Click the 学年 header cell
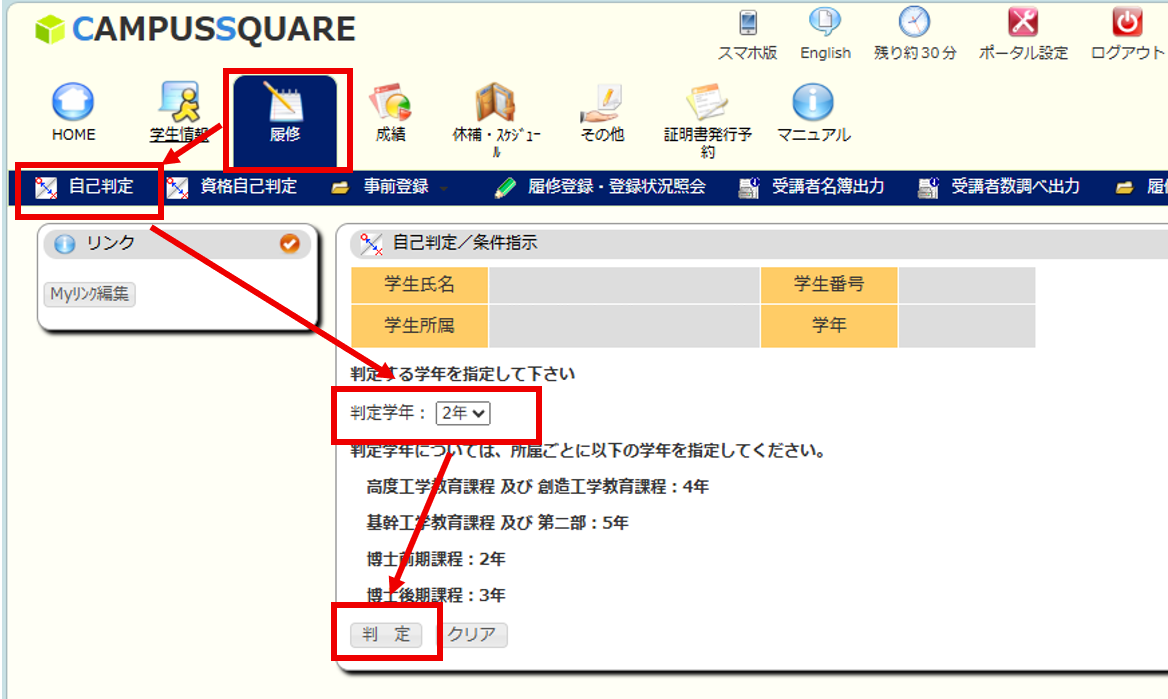 click(x=829, y=326)
